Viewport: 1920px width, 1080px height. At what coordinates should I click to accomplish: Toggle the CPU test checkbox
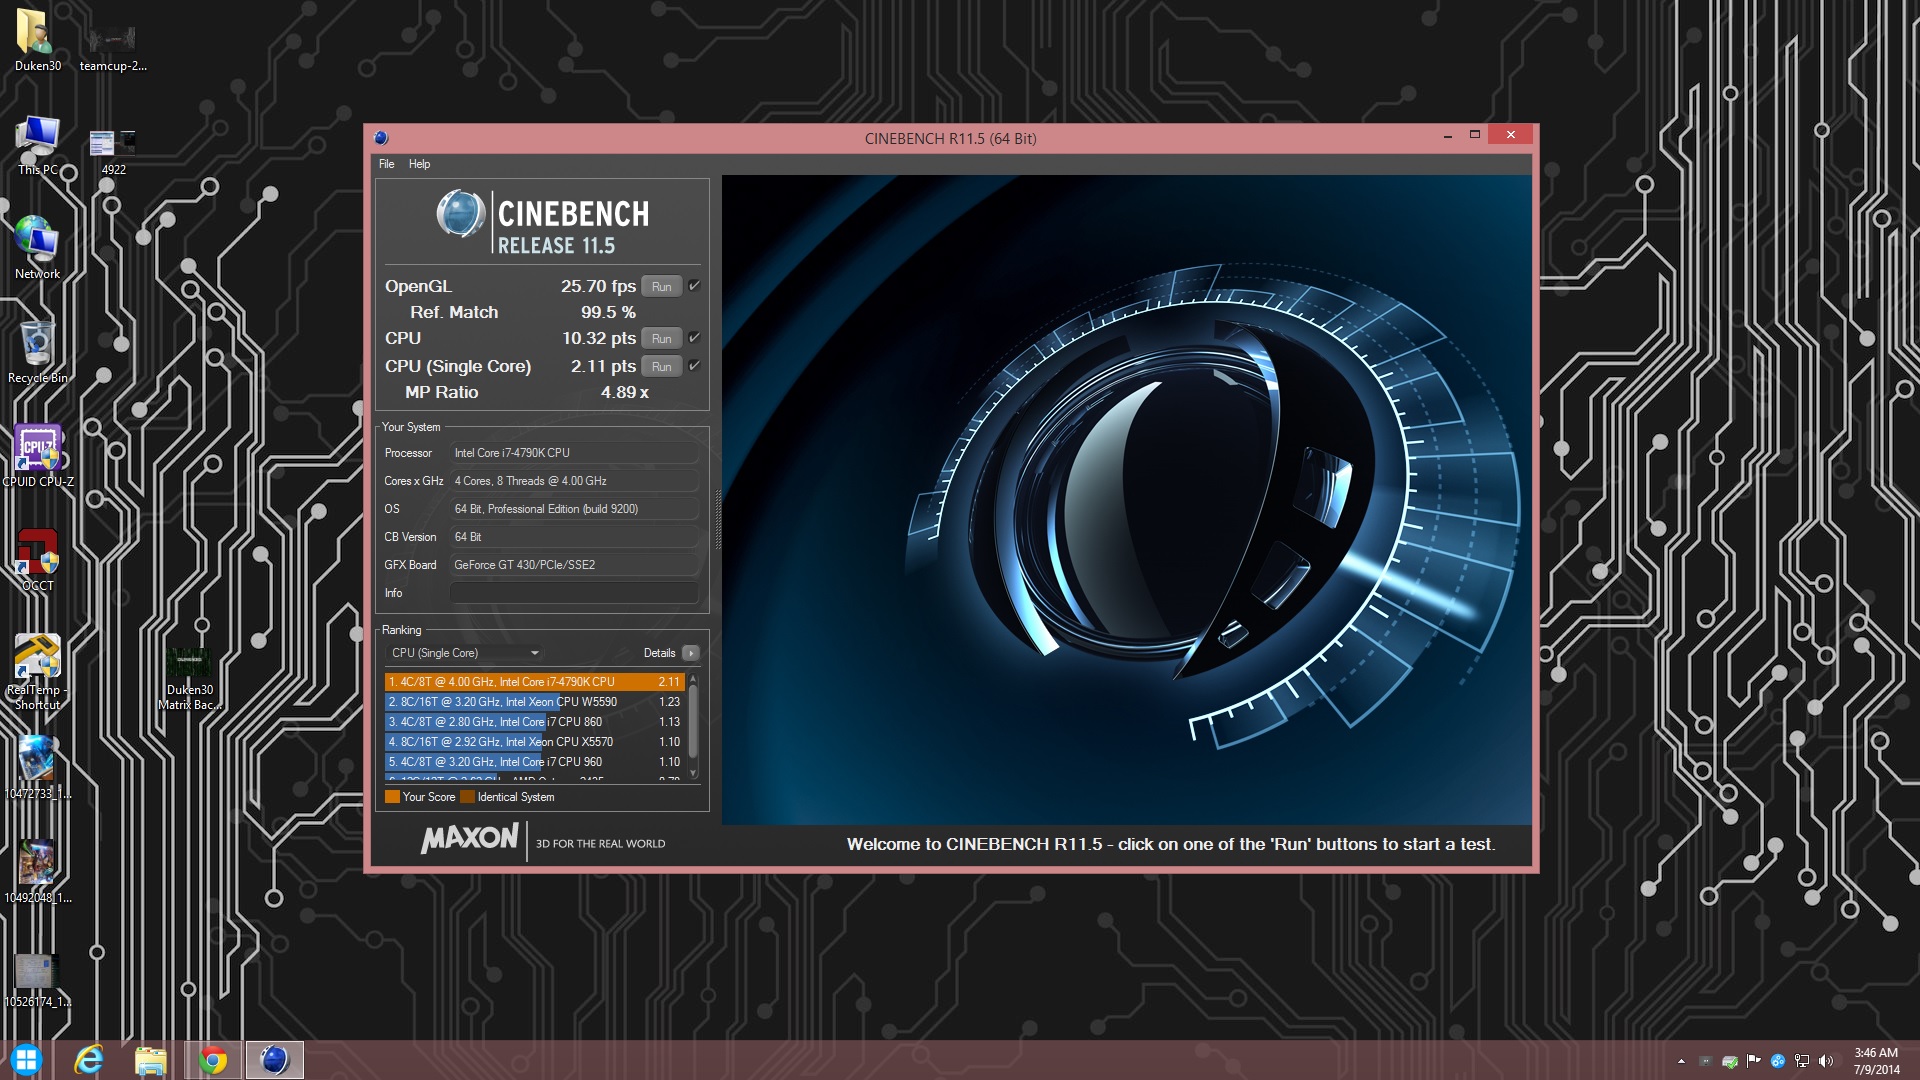click(694, 338)
